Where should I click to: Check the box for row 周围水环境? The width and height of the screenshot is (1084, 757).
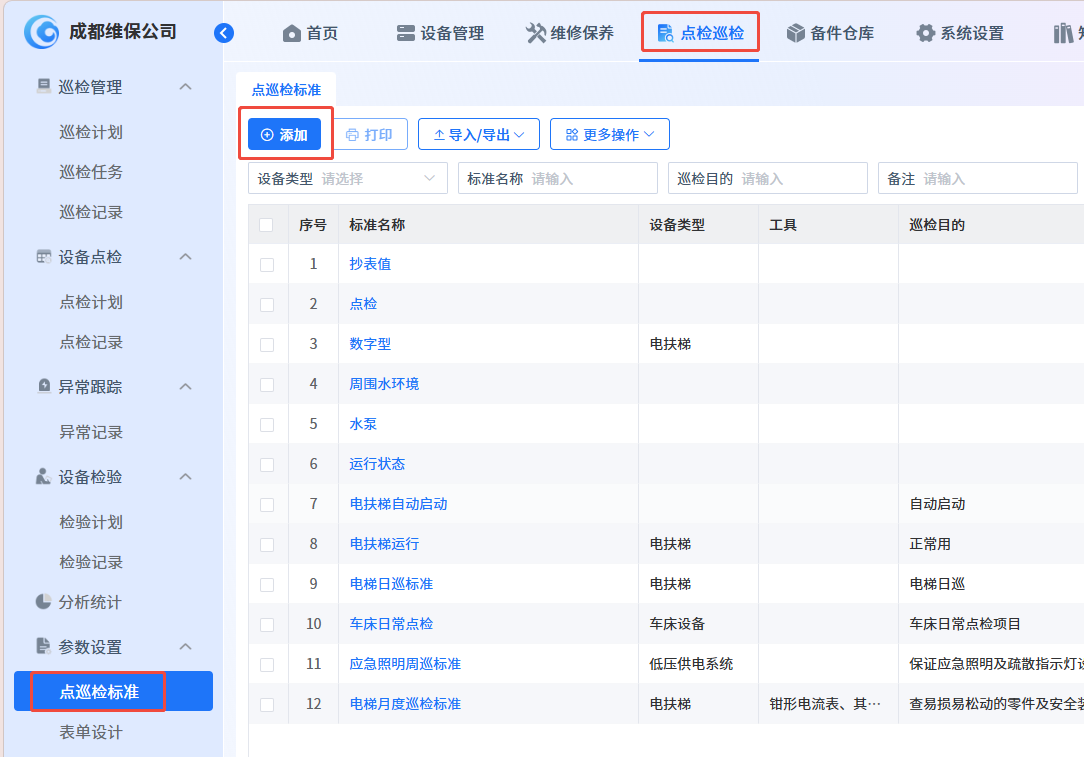click(267, 385)
